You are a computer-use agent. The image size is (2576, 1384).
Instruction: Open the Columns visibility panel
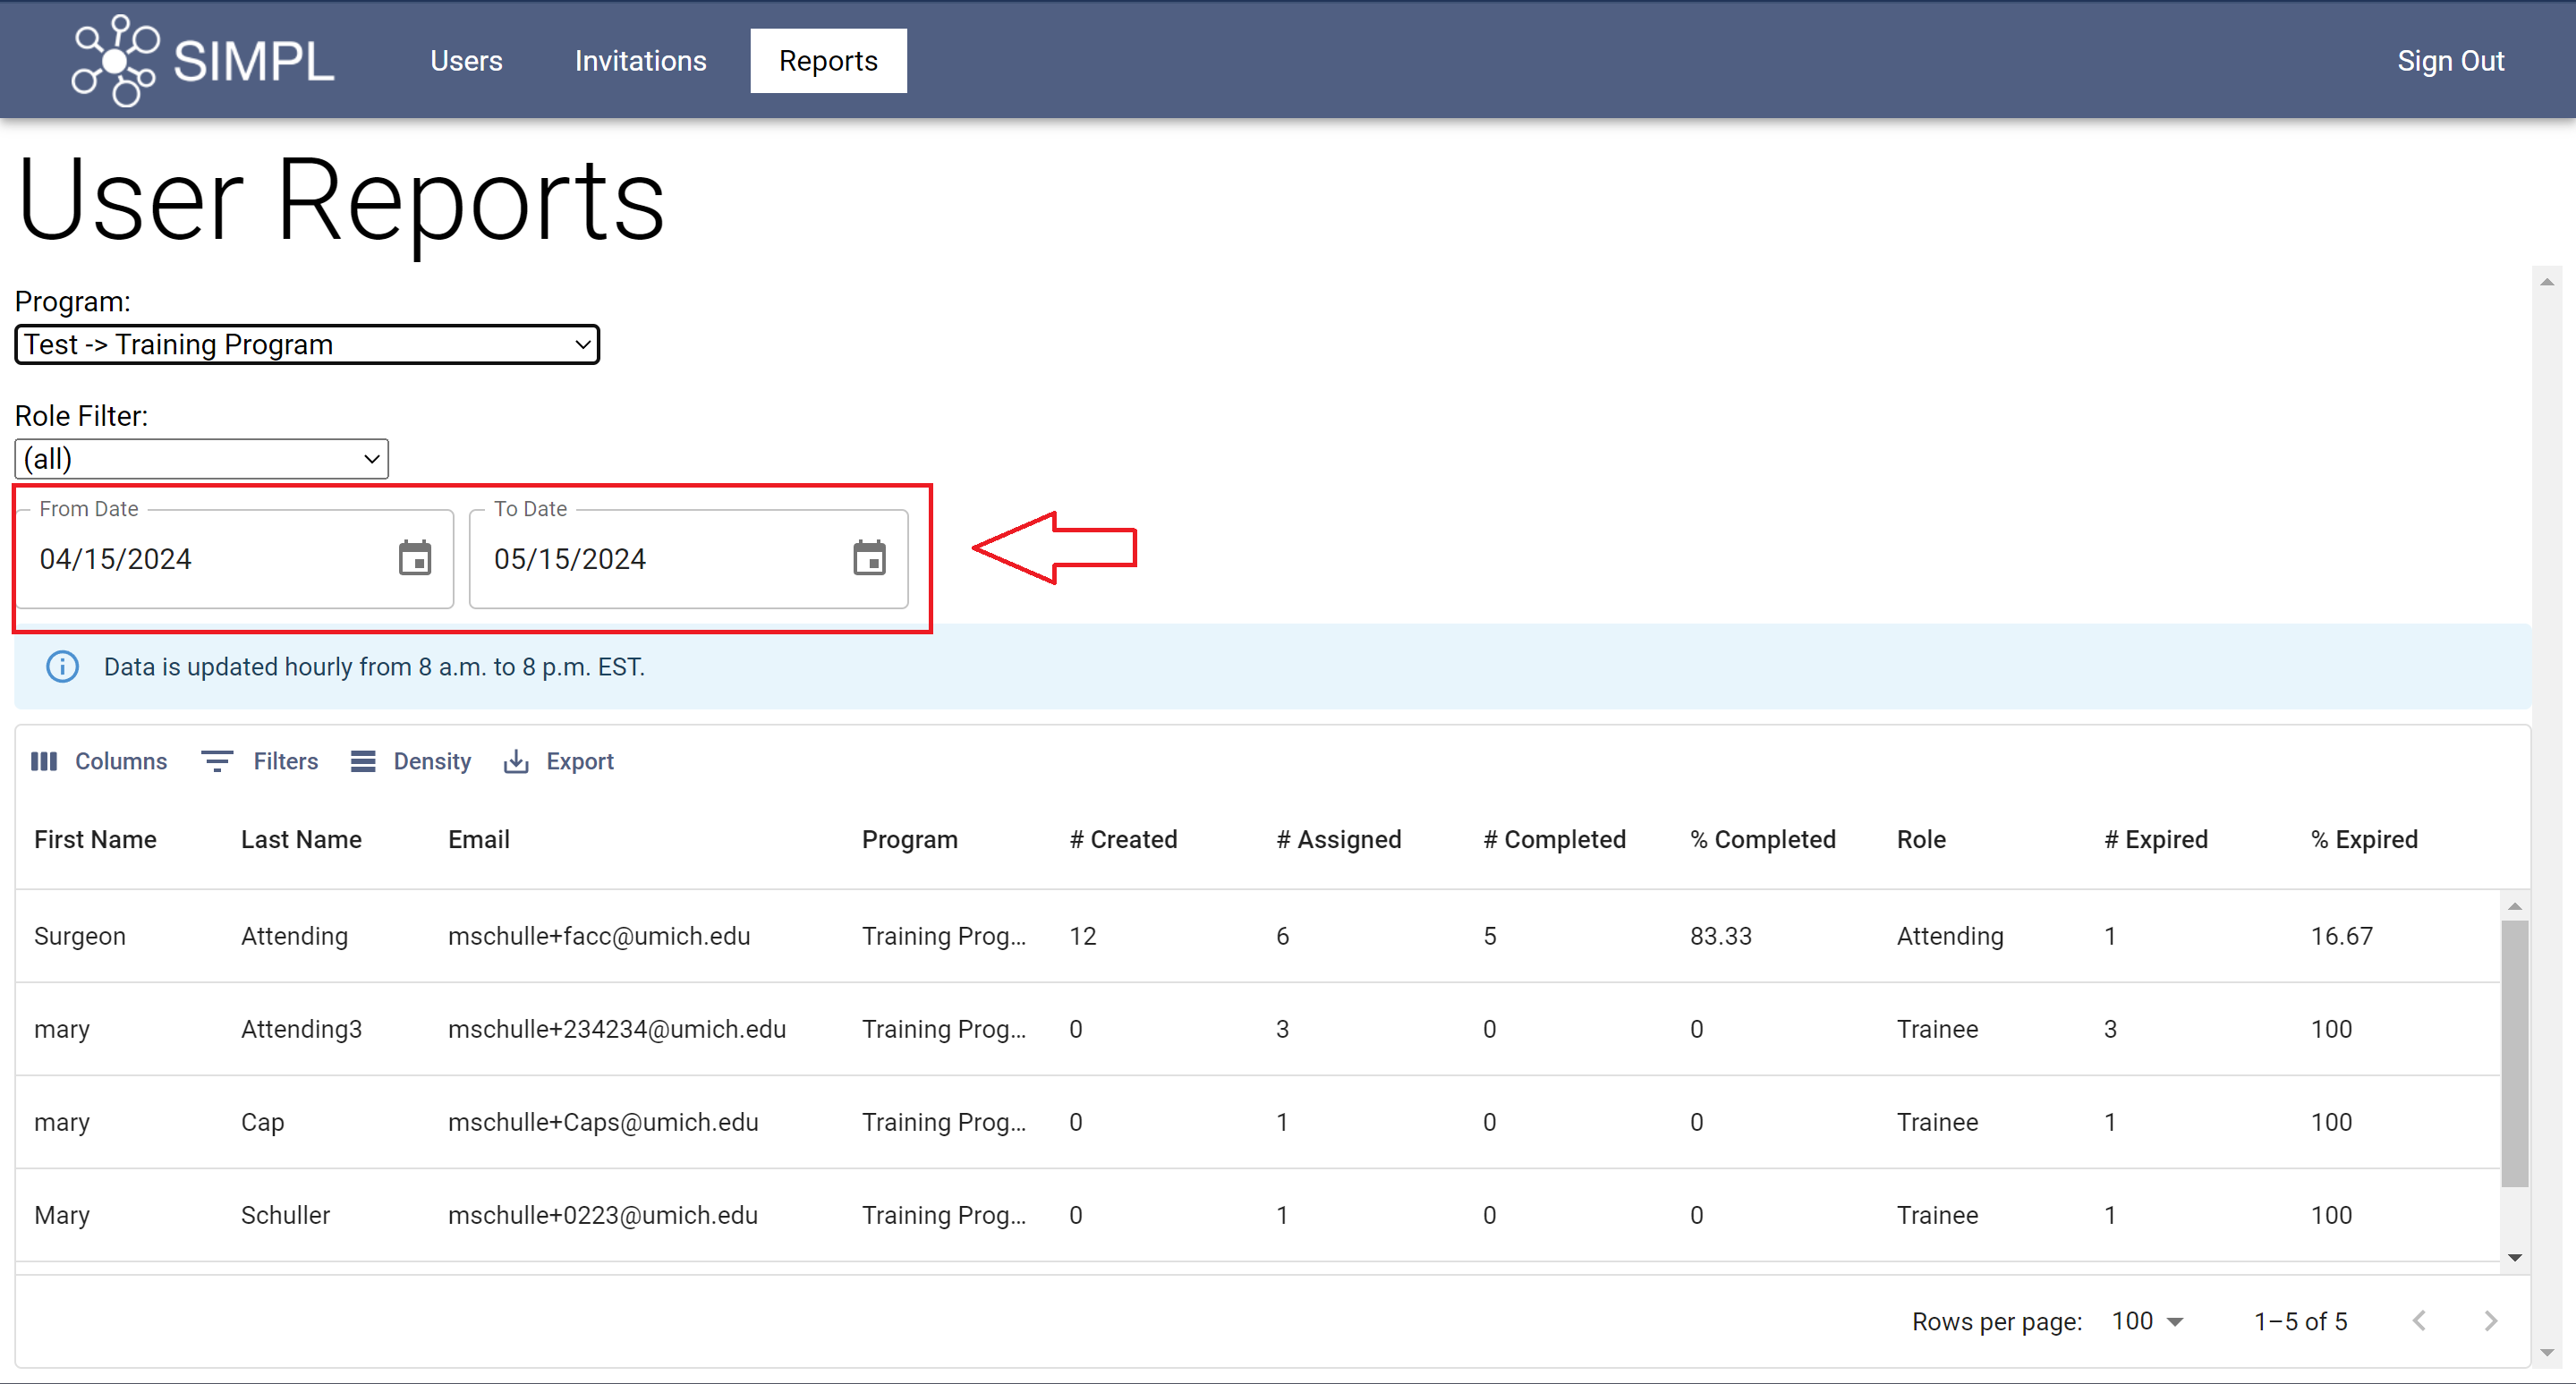[x=99, y=761]
